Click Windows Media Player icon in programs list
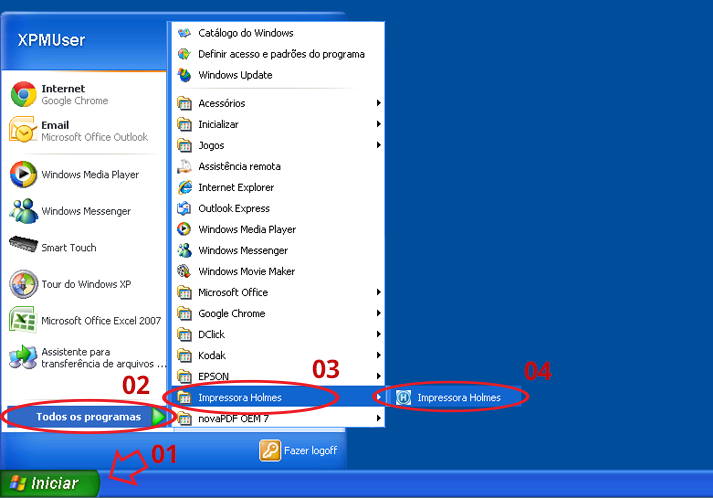Screen dimensions: 713x498 pyautogui.click(x=184, y=229)
